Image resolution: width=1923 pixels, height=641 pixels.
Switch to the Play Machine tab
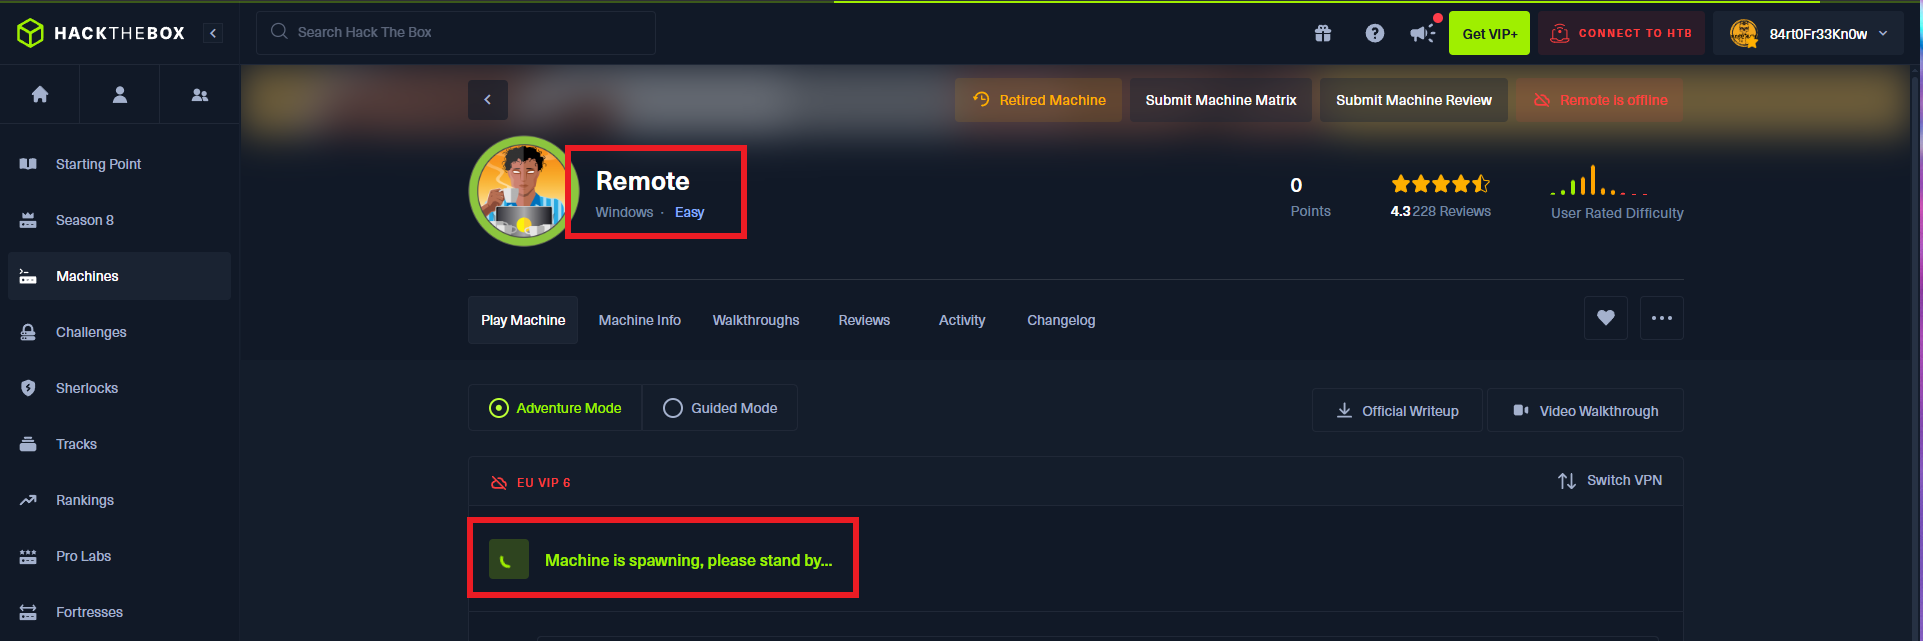pyautogui.click(x=523, y=320)
